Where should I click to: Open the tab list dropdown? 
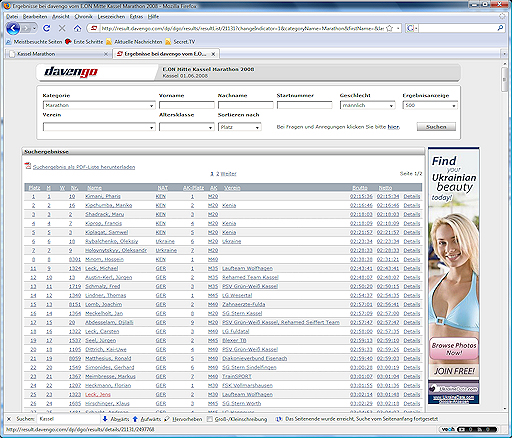(x=504, y=54)
